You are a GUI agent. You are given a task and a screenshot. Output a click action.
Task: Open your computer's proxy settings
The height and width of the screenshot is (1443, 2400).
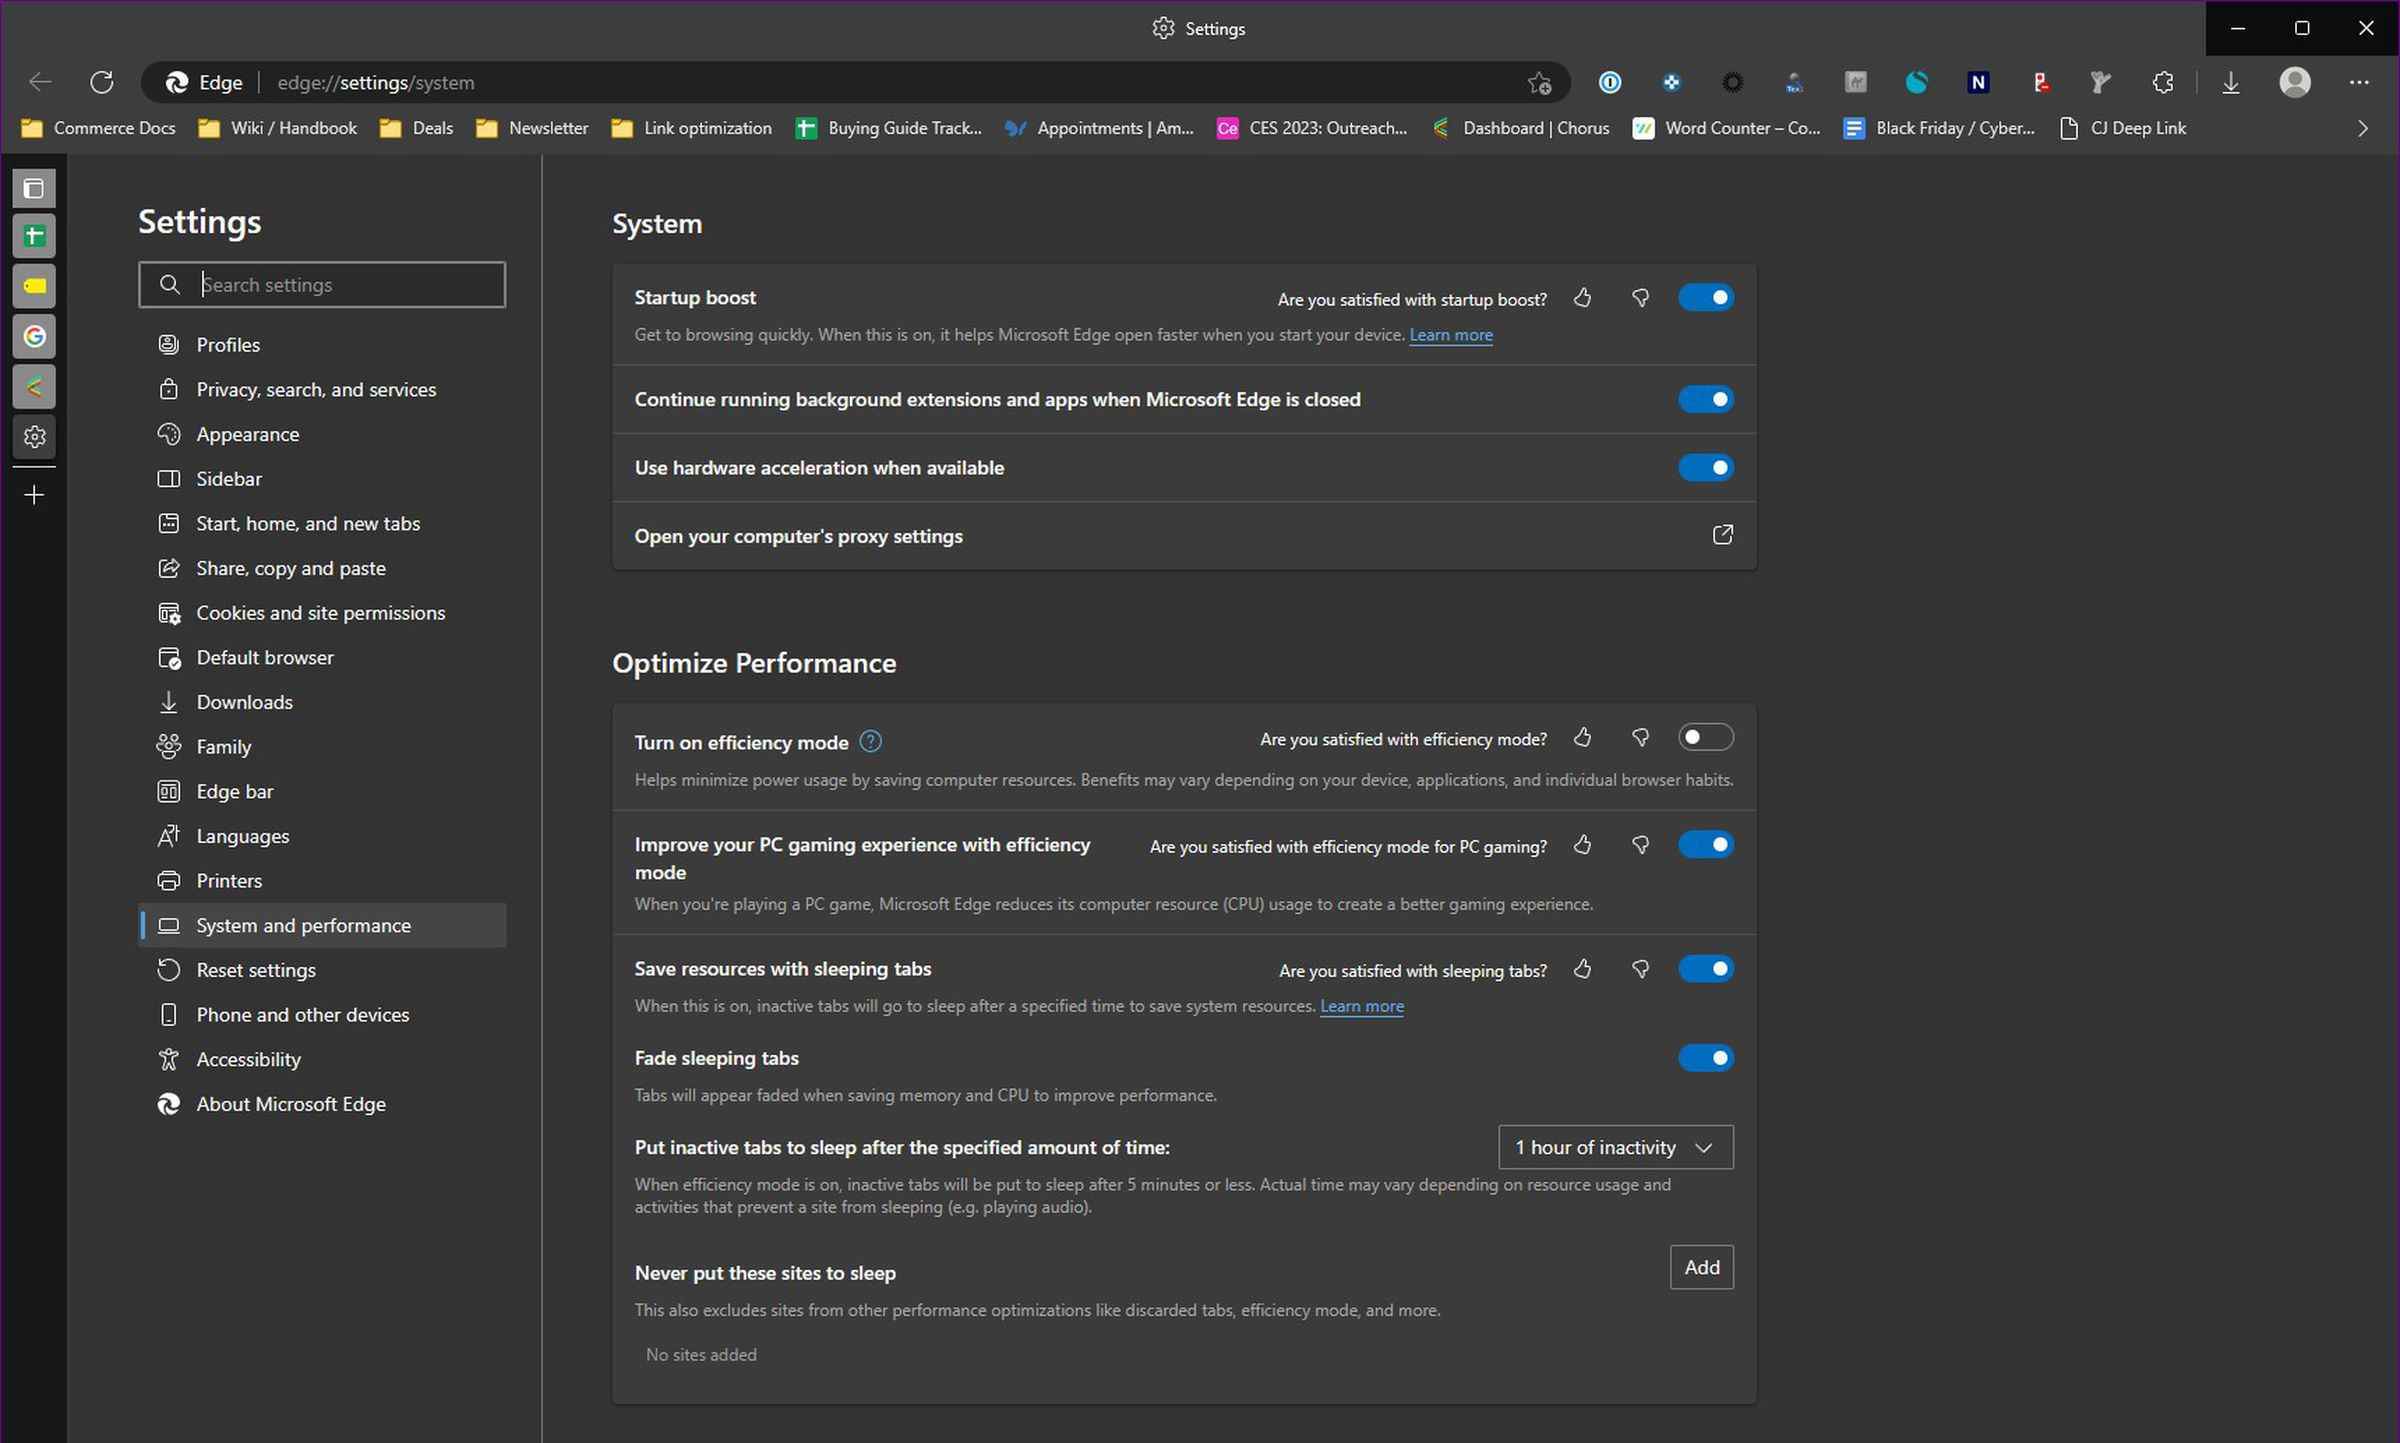[x=1185, y=535]
